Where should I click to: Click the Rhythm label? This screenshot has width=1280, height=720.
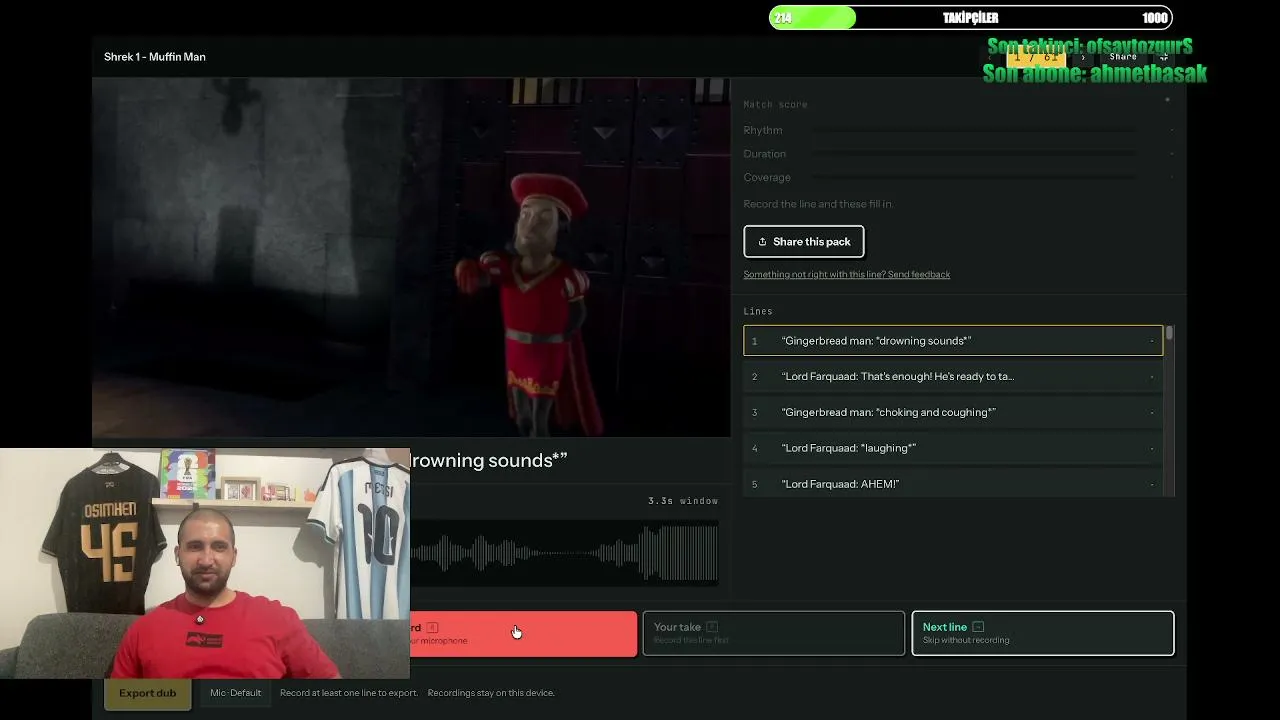[763, 130]
